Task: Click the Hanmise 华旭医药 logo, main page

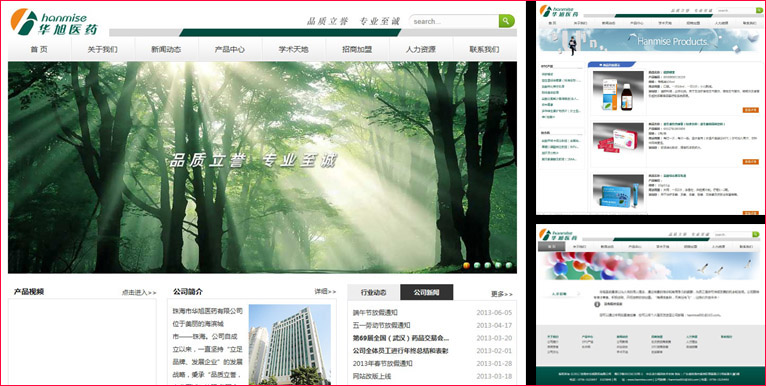Action: (54, 21)
